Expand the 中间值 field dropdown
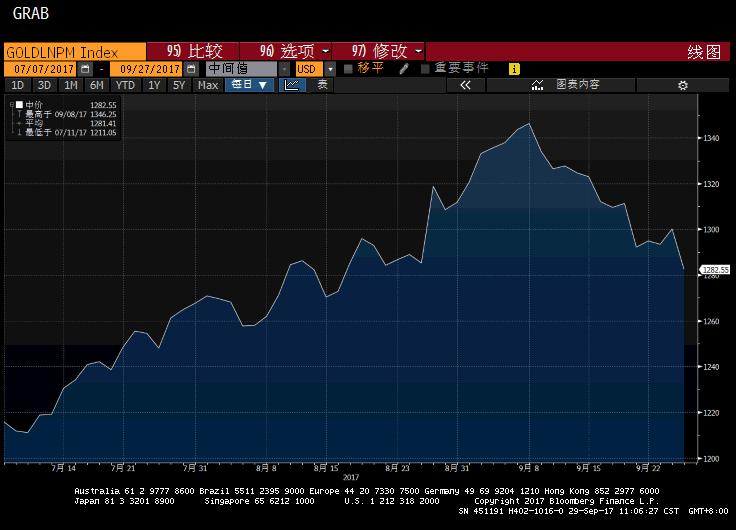736x530 pixels. (x=284, y=69)
